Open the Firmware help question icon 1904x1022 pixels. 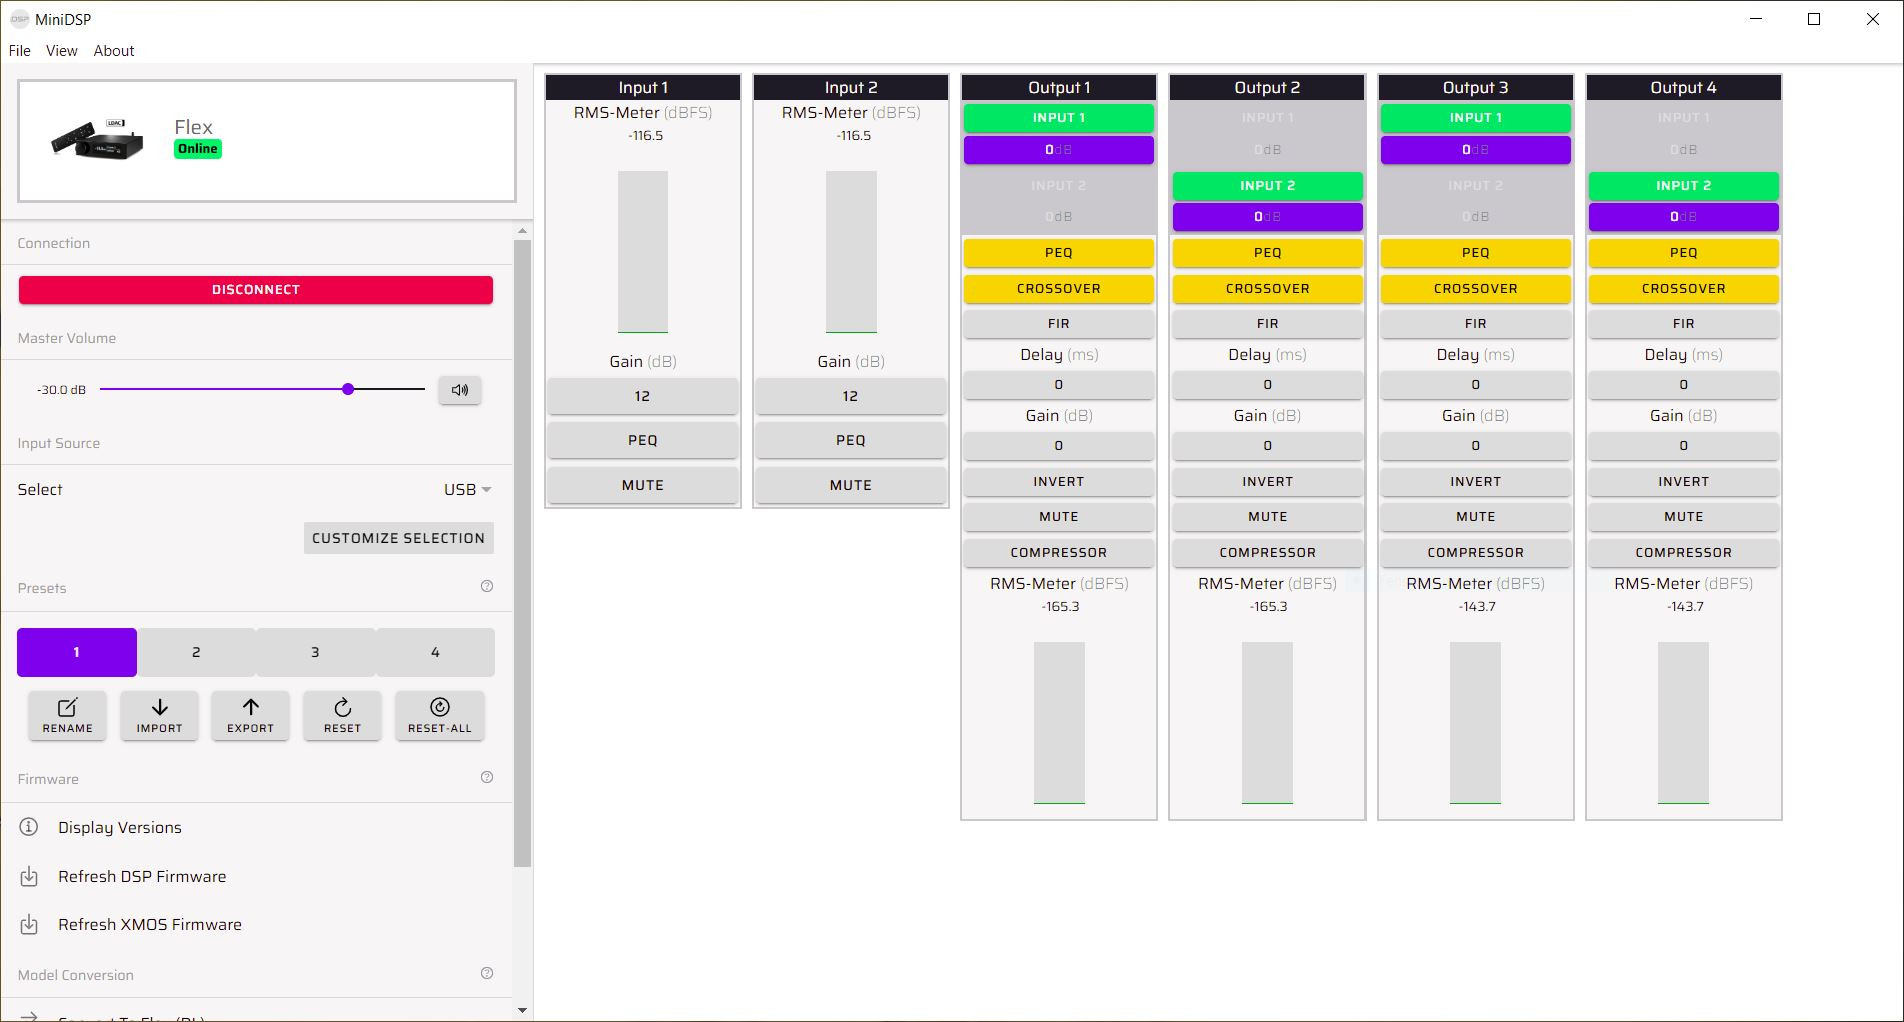pyautogui.click(x=487, y=778)
